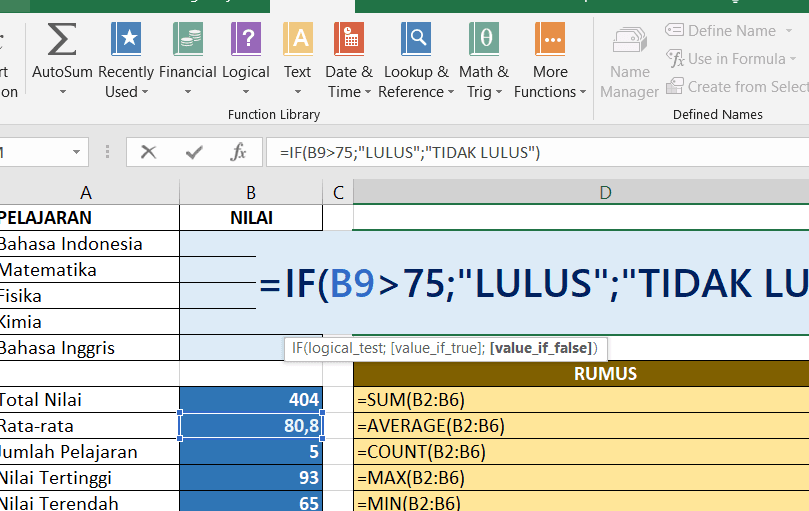Click the PELAJARAN header cell
809x511 pixels.
89,218
